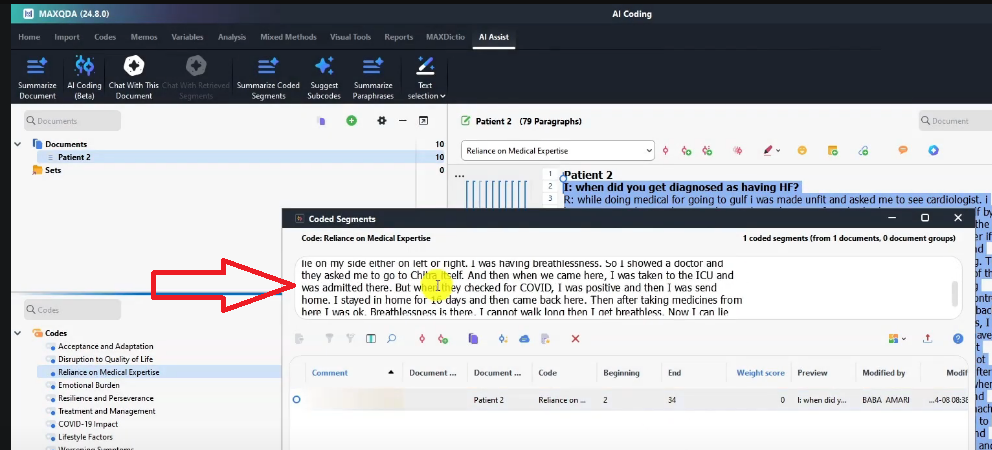
Task: Open the highlight color pen dropdown
Action: pyautogui.click(x=779, y=150)
